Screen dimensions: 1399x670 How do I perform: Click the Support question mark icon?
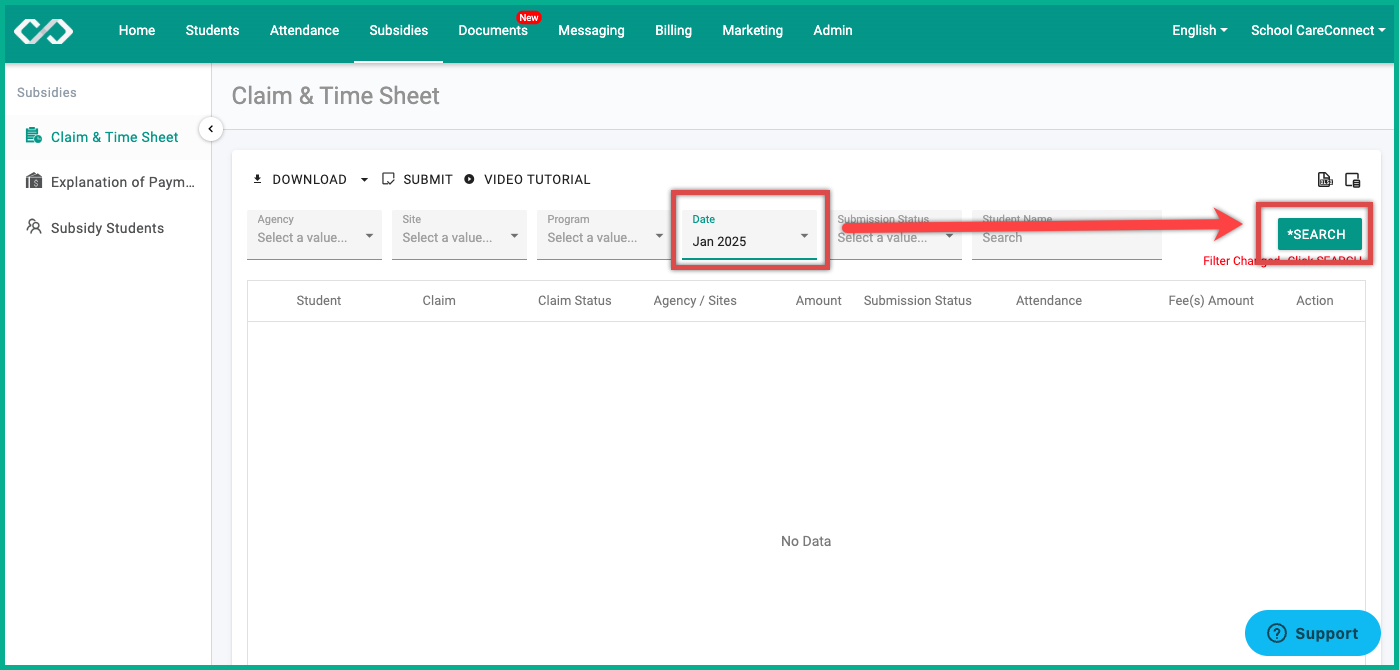click(x=1276, y=633)
